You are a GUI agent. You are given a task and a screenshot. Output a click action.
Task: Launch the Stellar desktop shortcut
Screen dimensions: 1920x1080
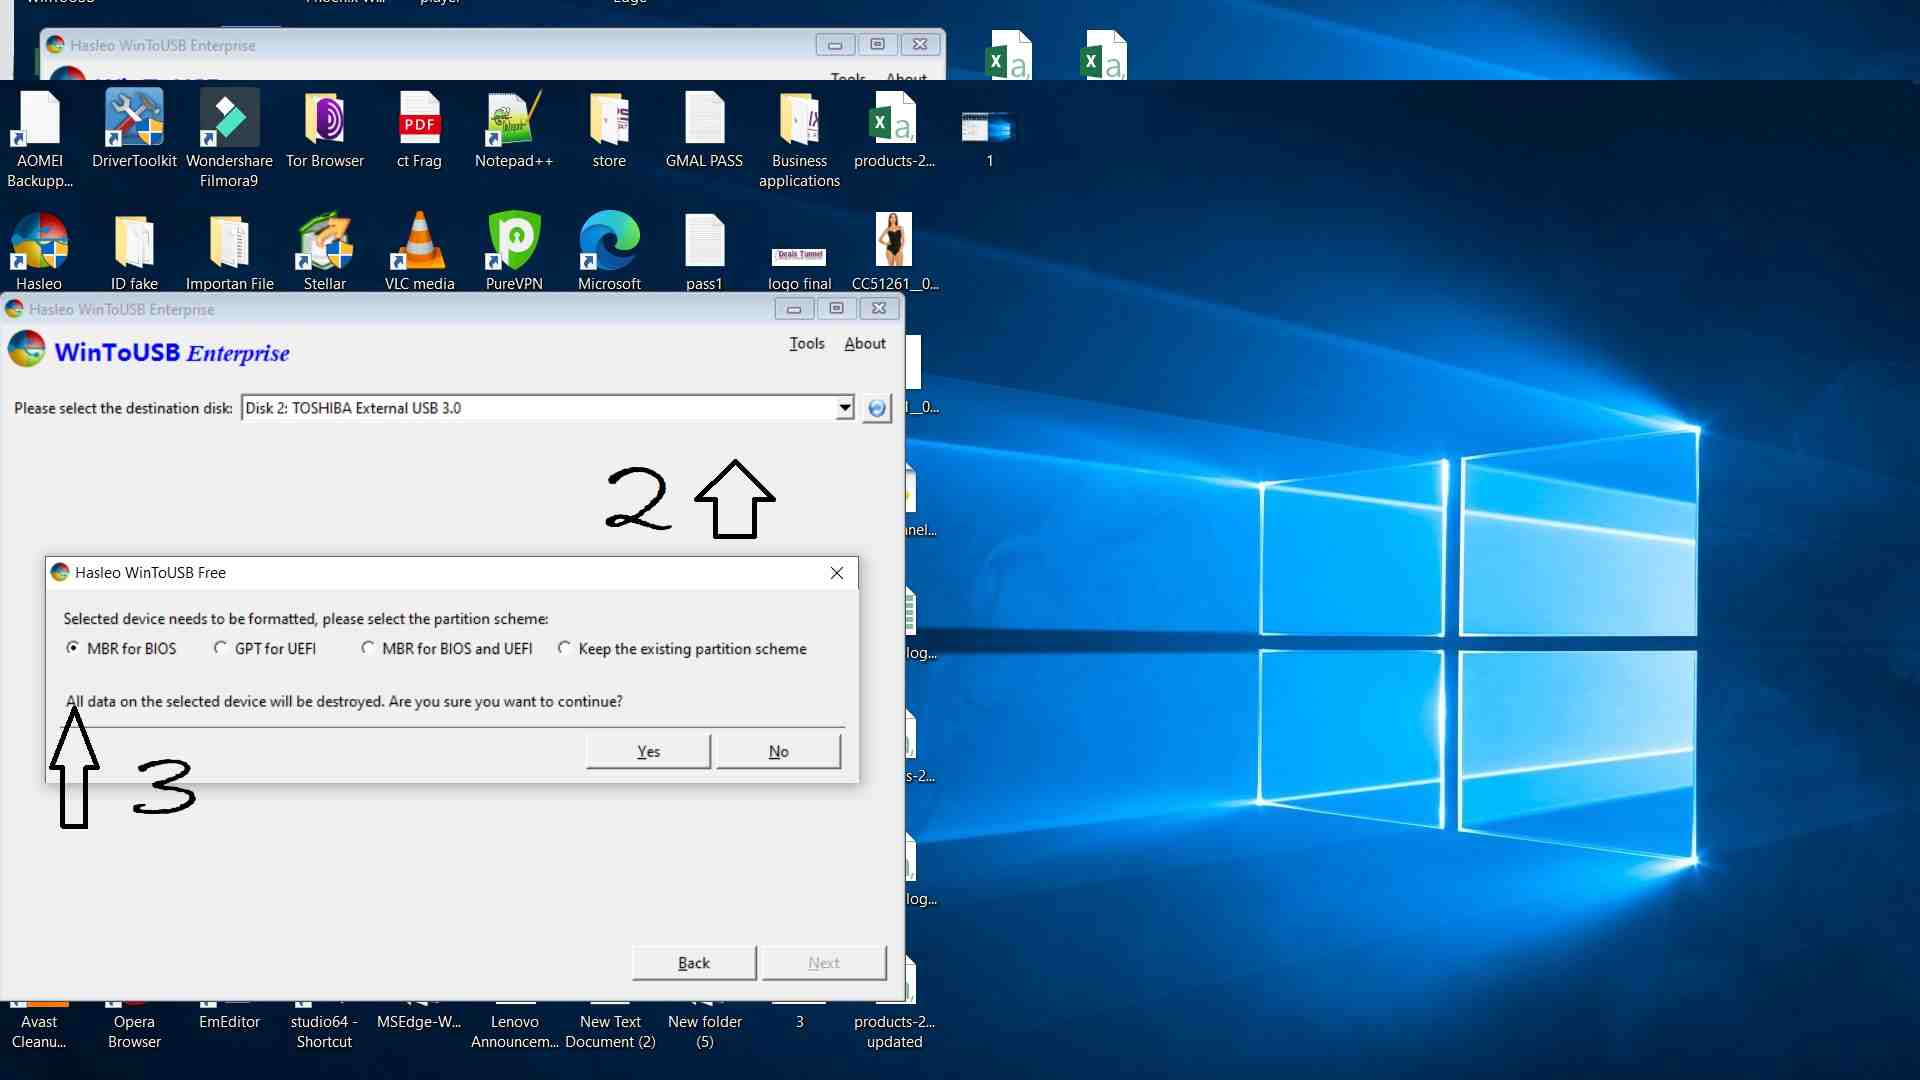(x=324, y=251)
